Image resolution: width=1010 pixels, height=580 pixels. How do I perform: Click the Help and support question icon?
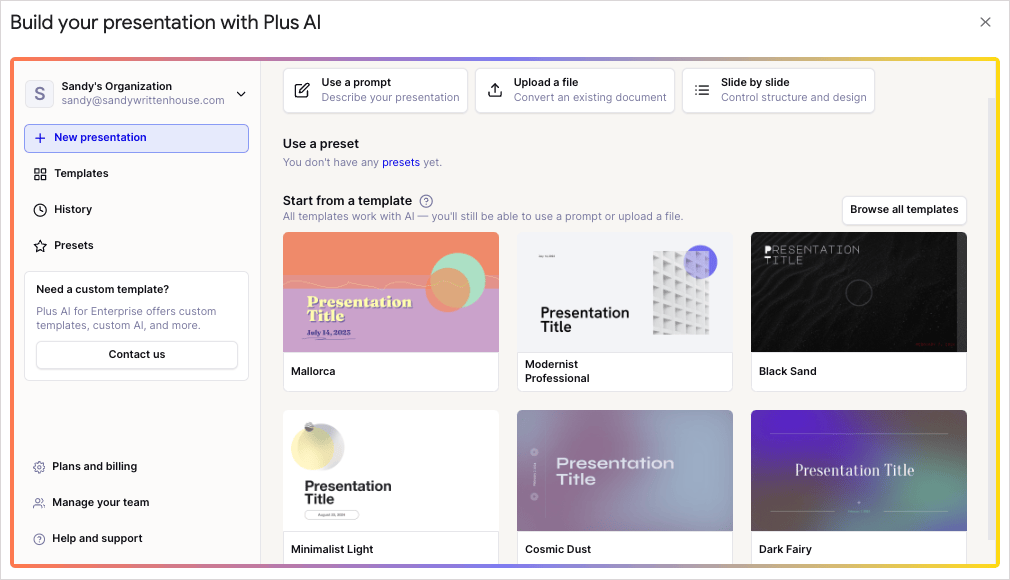pyautogui.click(x=39, y=539)
